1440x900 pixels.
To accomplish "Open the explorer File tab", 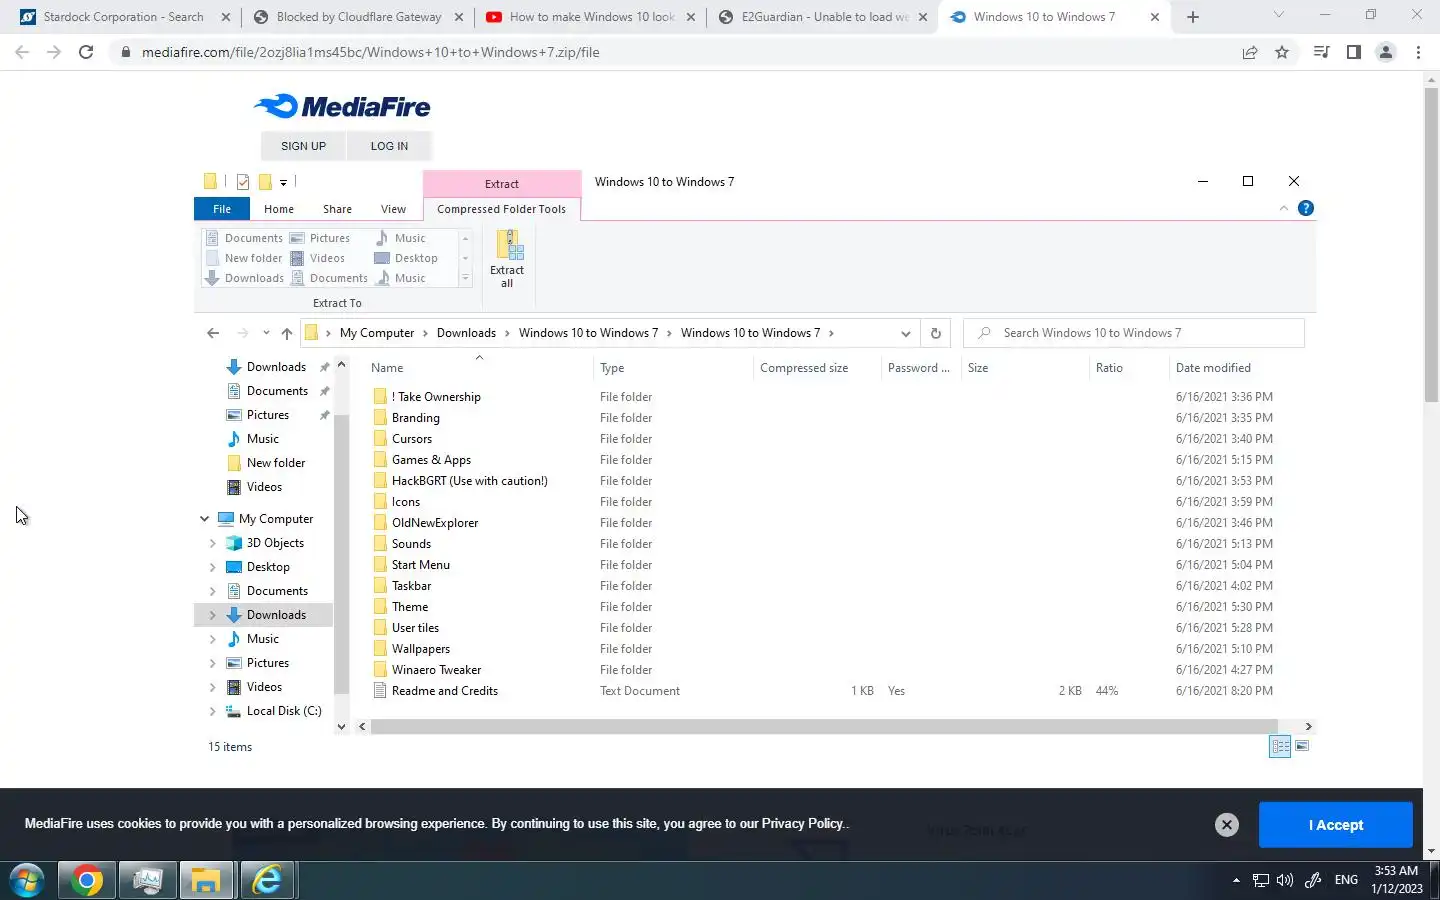I will [222, 209].
